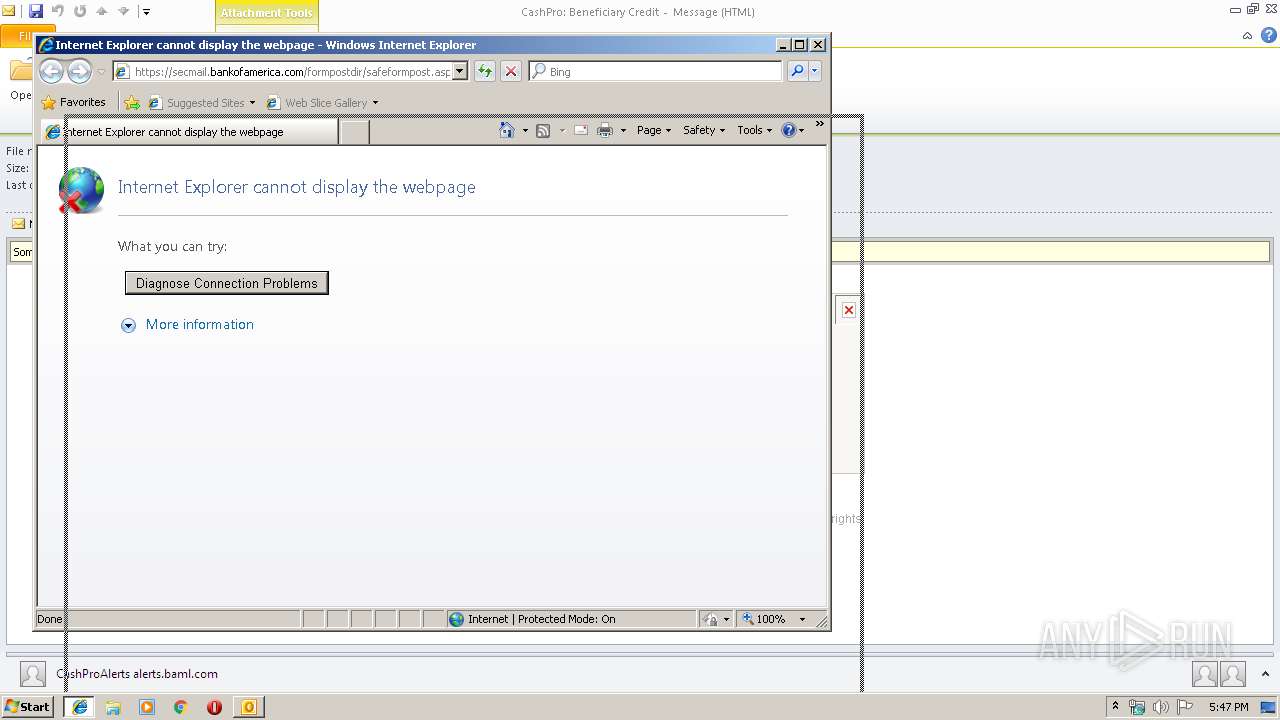This screenshot has width=1280, height=720.
Task: Click the Home icon in command bar
Action: (x=507, y=131)
